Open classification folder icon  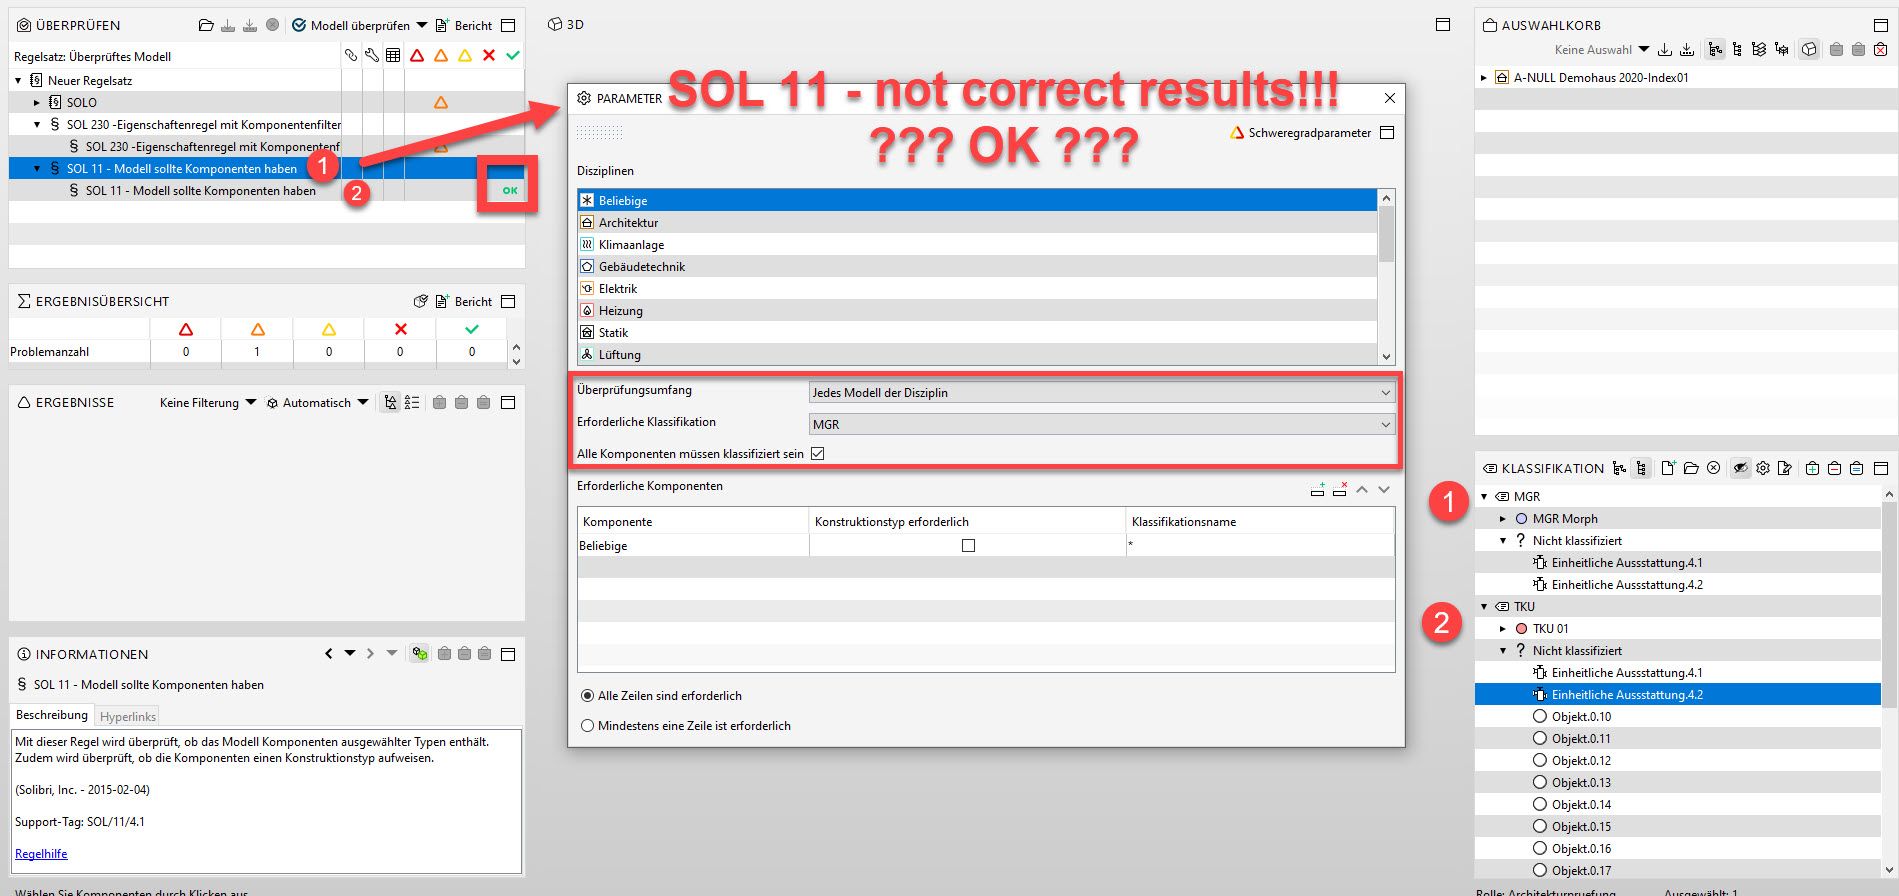tap(1691, 468)
